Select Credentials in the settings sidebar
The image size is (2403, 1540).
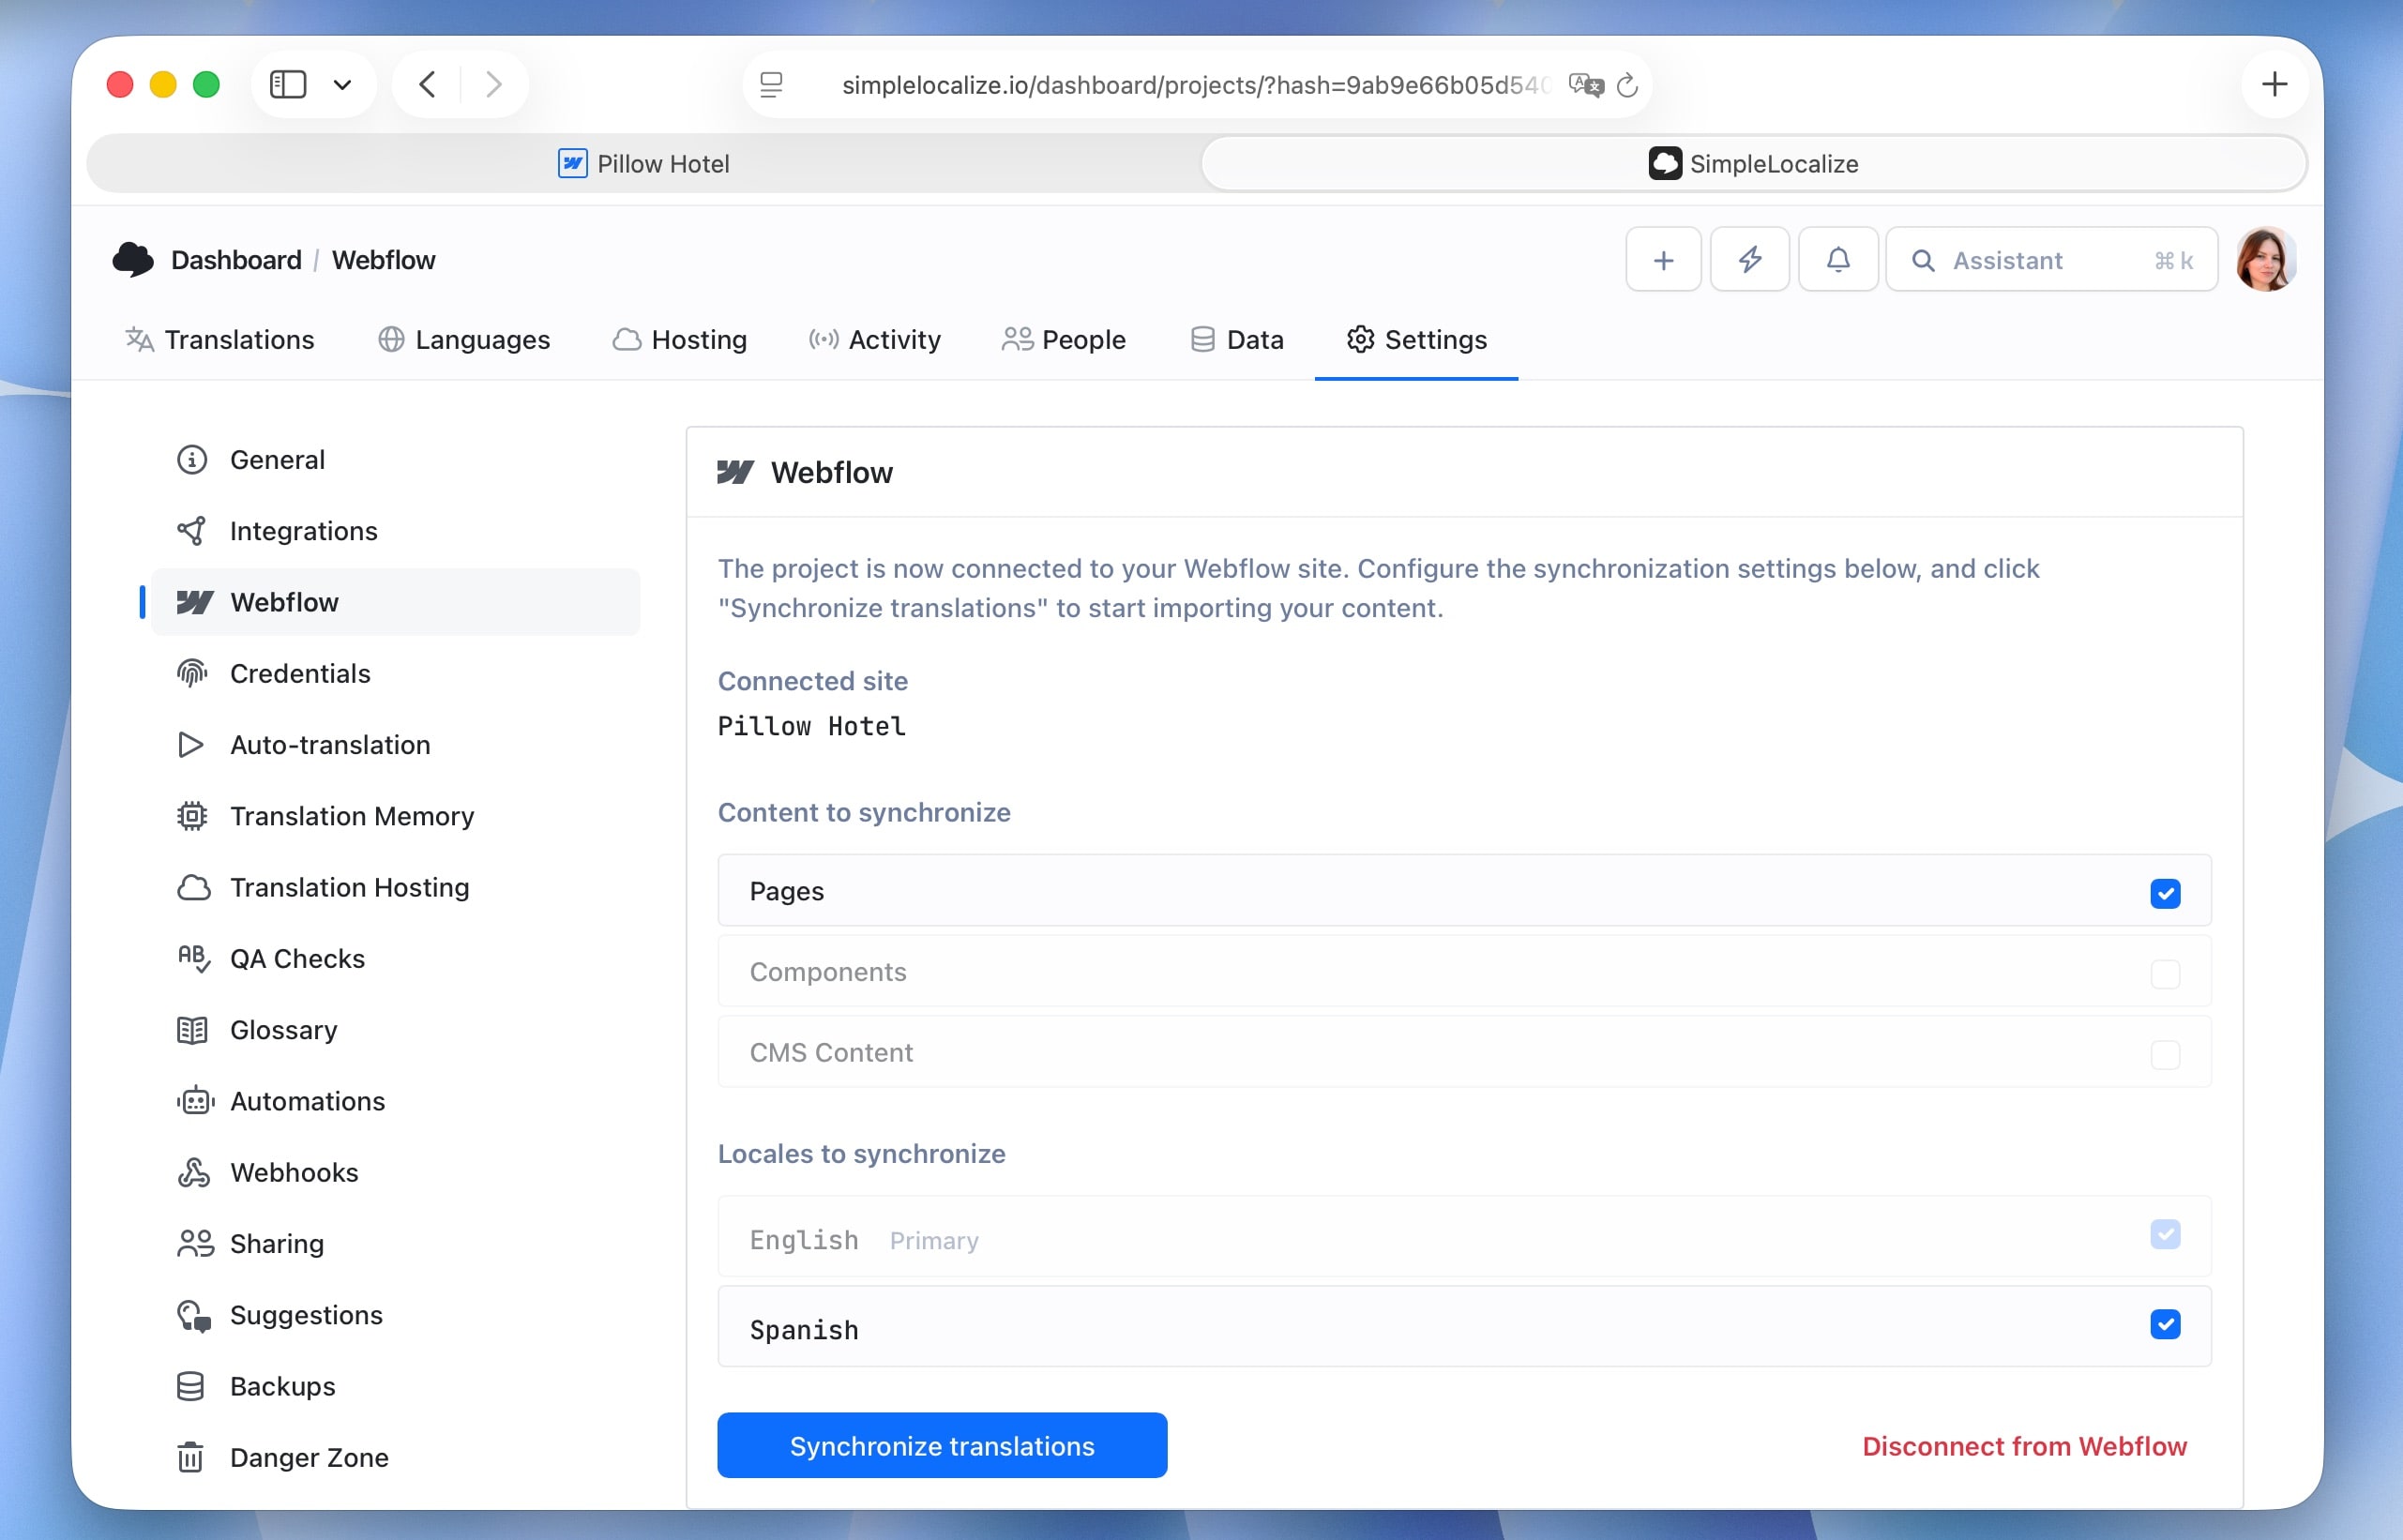(300, 673)
